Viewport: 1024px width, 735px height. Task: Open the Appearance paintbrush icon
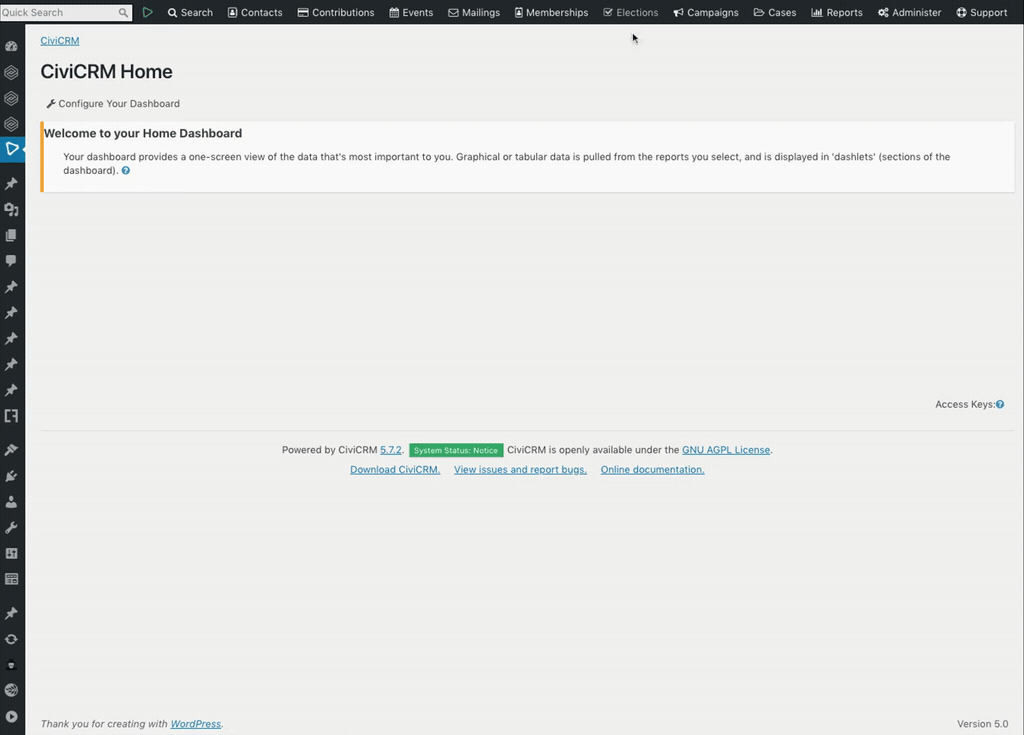pyautogui.click(x=12, y=450)
